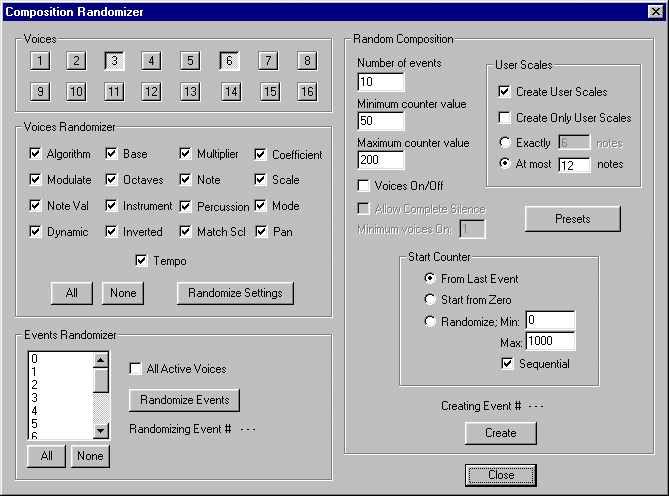Click None under Voices Randomizer
This screenshot has width=669, height=496.
(x=122, y=293)
